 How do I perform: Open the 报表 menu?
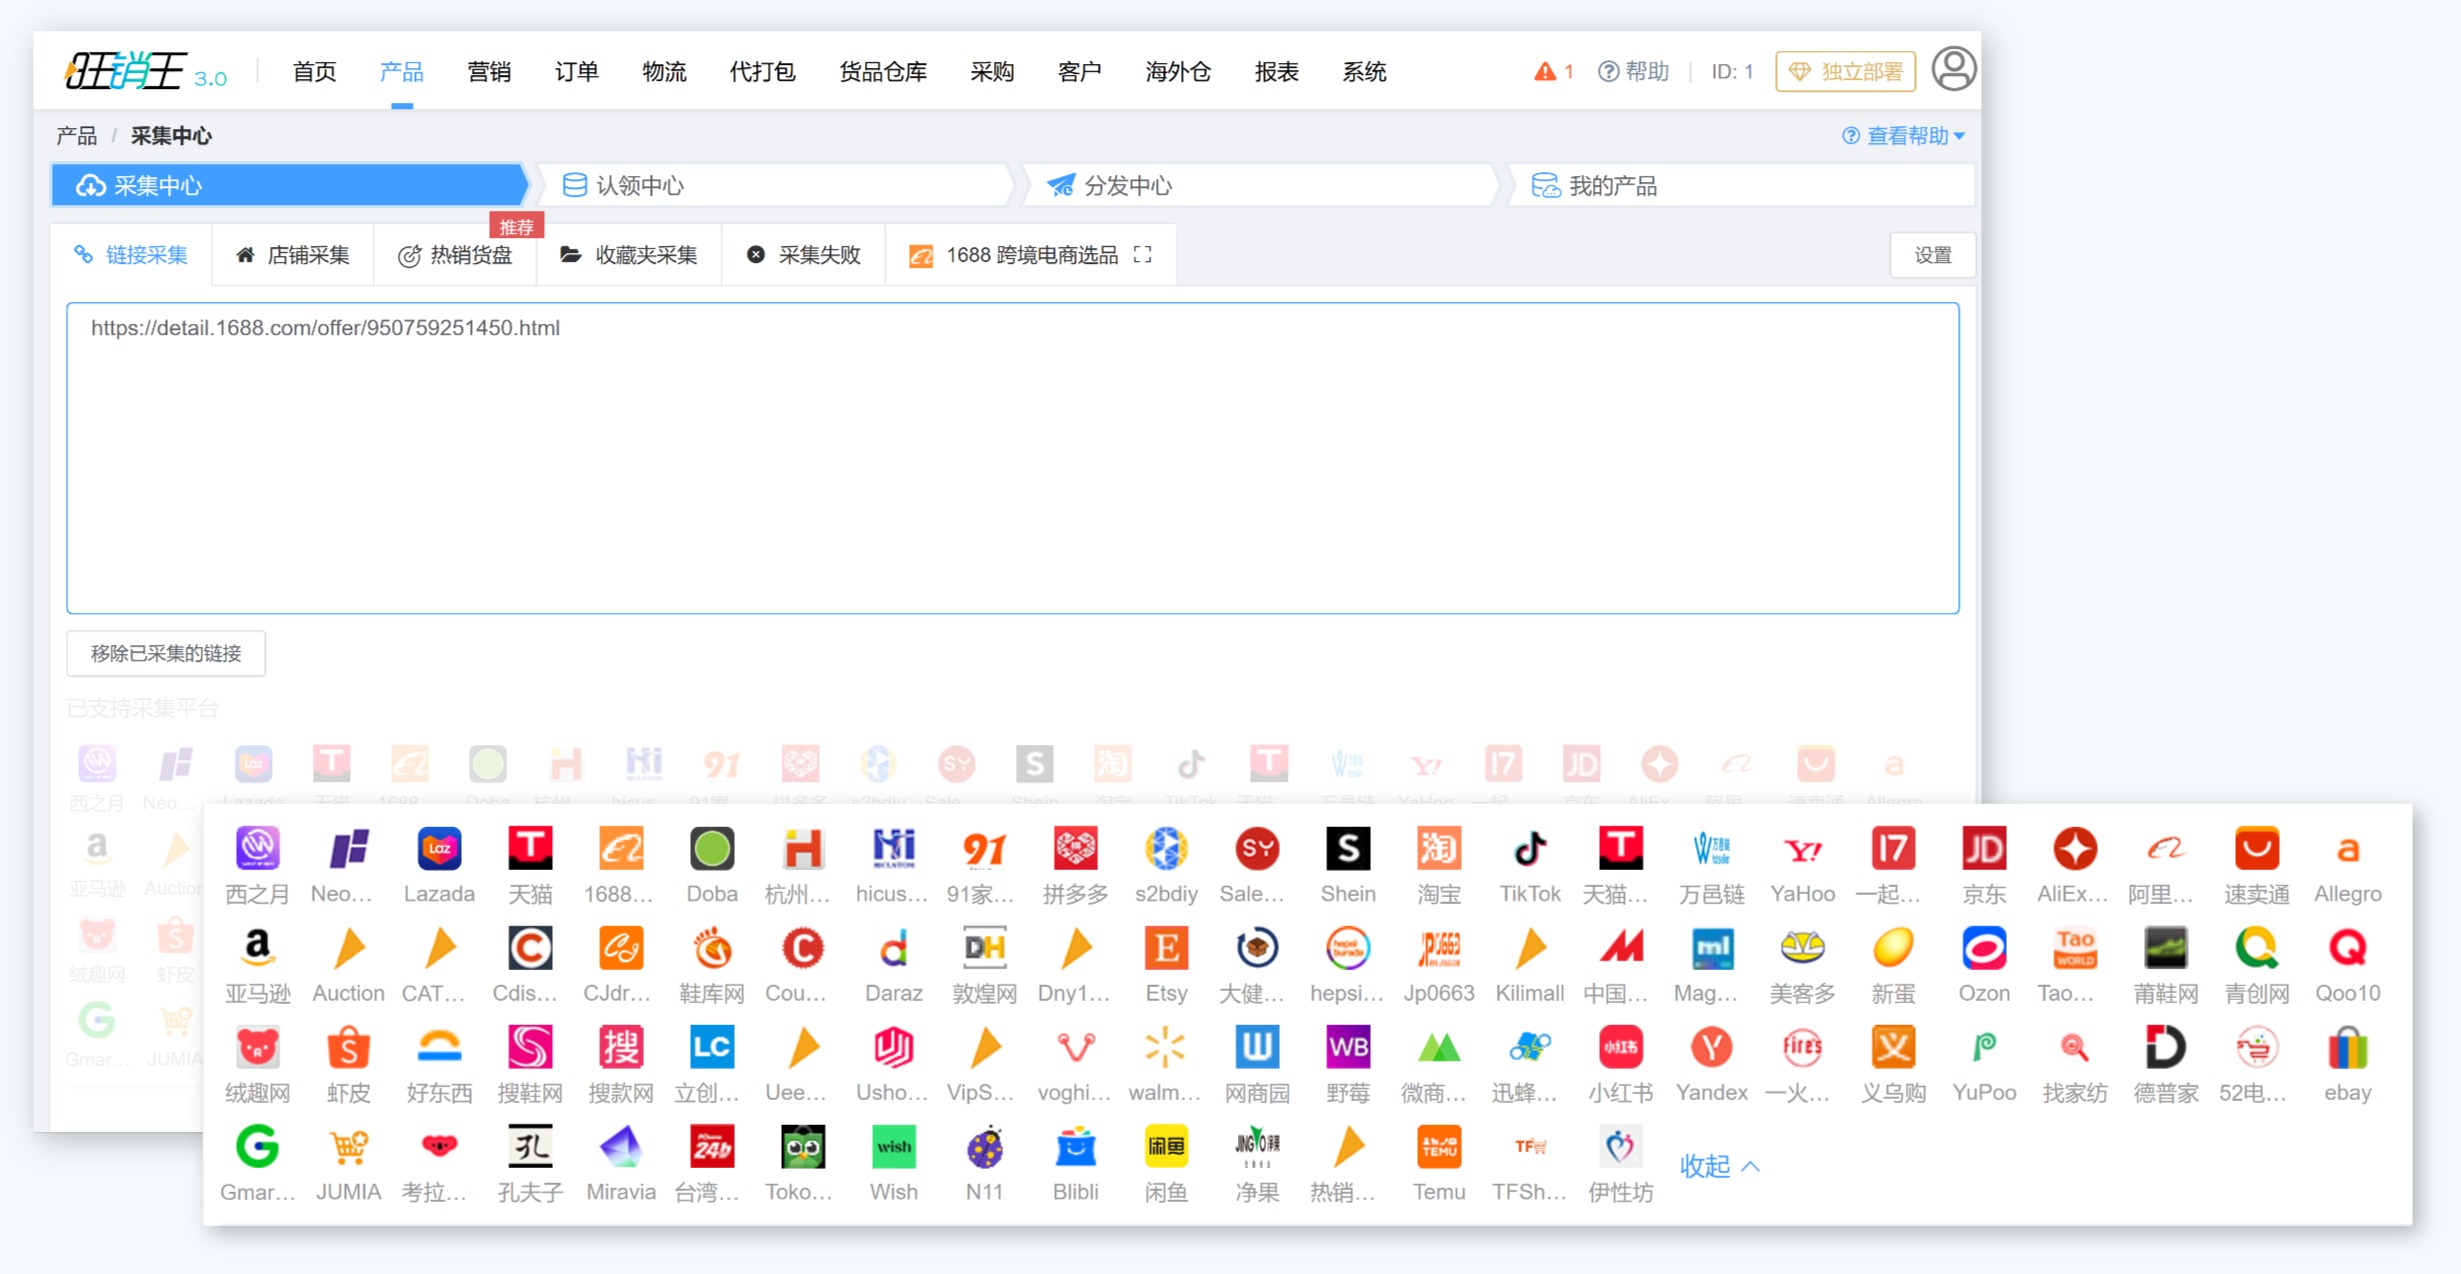point(1276,72)
